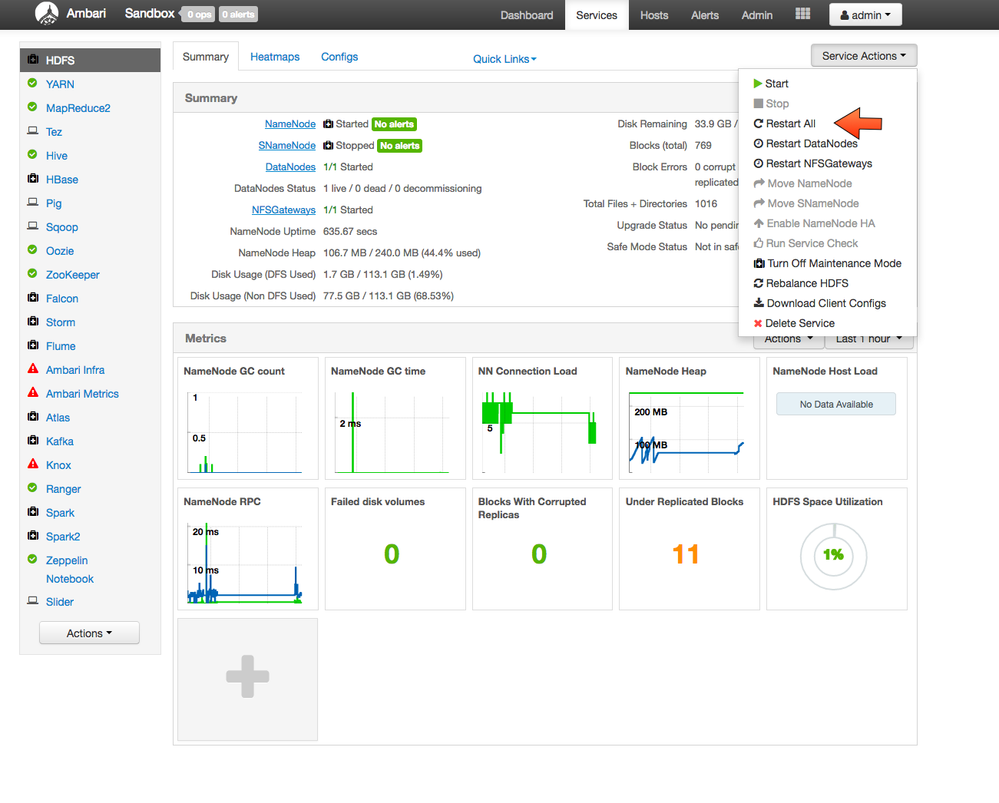The height and width of the screenshot is (803, 999).
Task: Click the plus icon to add a metric widget
Action: point(247,676)
